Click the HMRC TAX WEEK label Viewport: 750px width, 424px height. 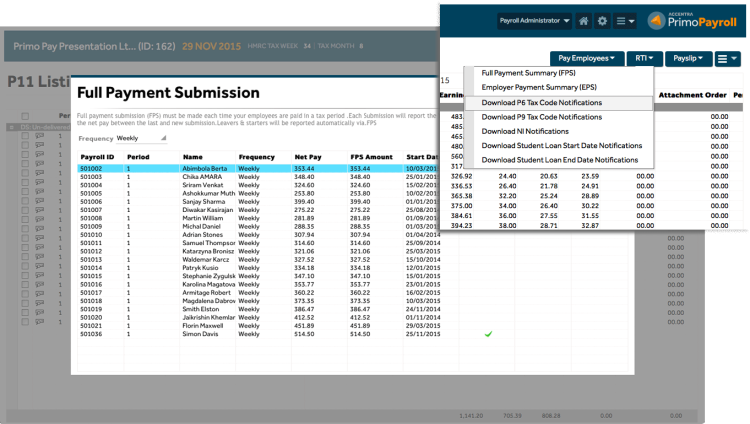(x=273, y=46)
